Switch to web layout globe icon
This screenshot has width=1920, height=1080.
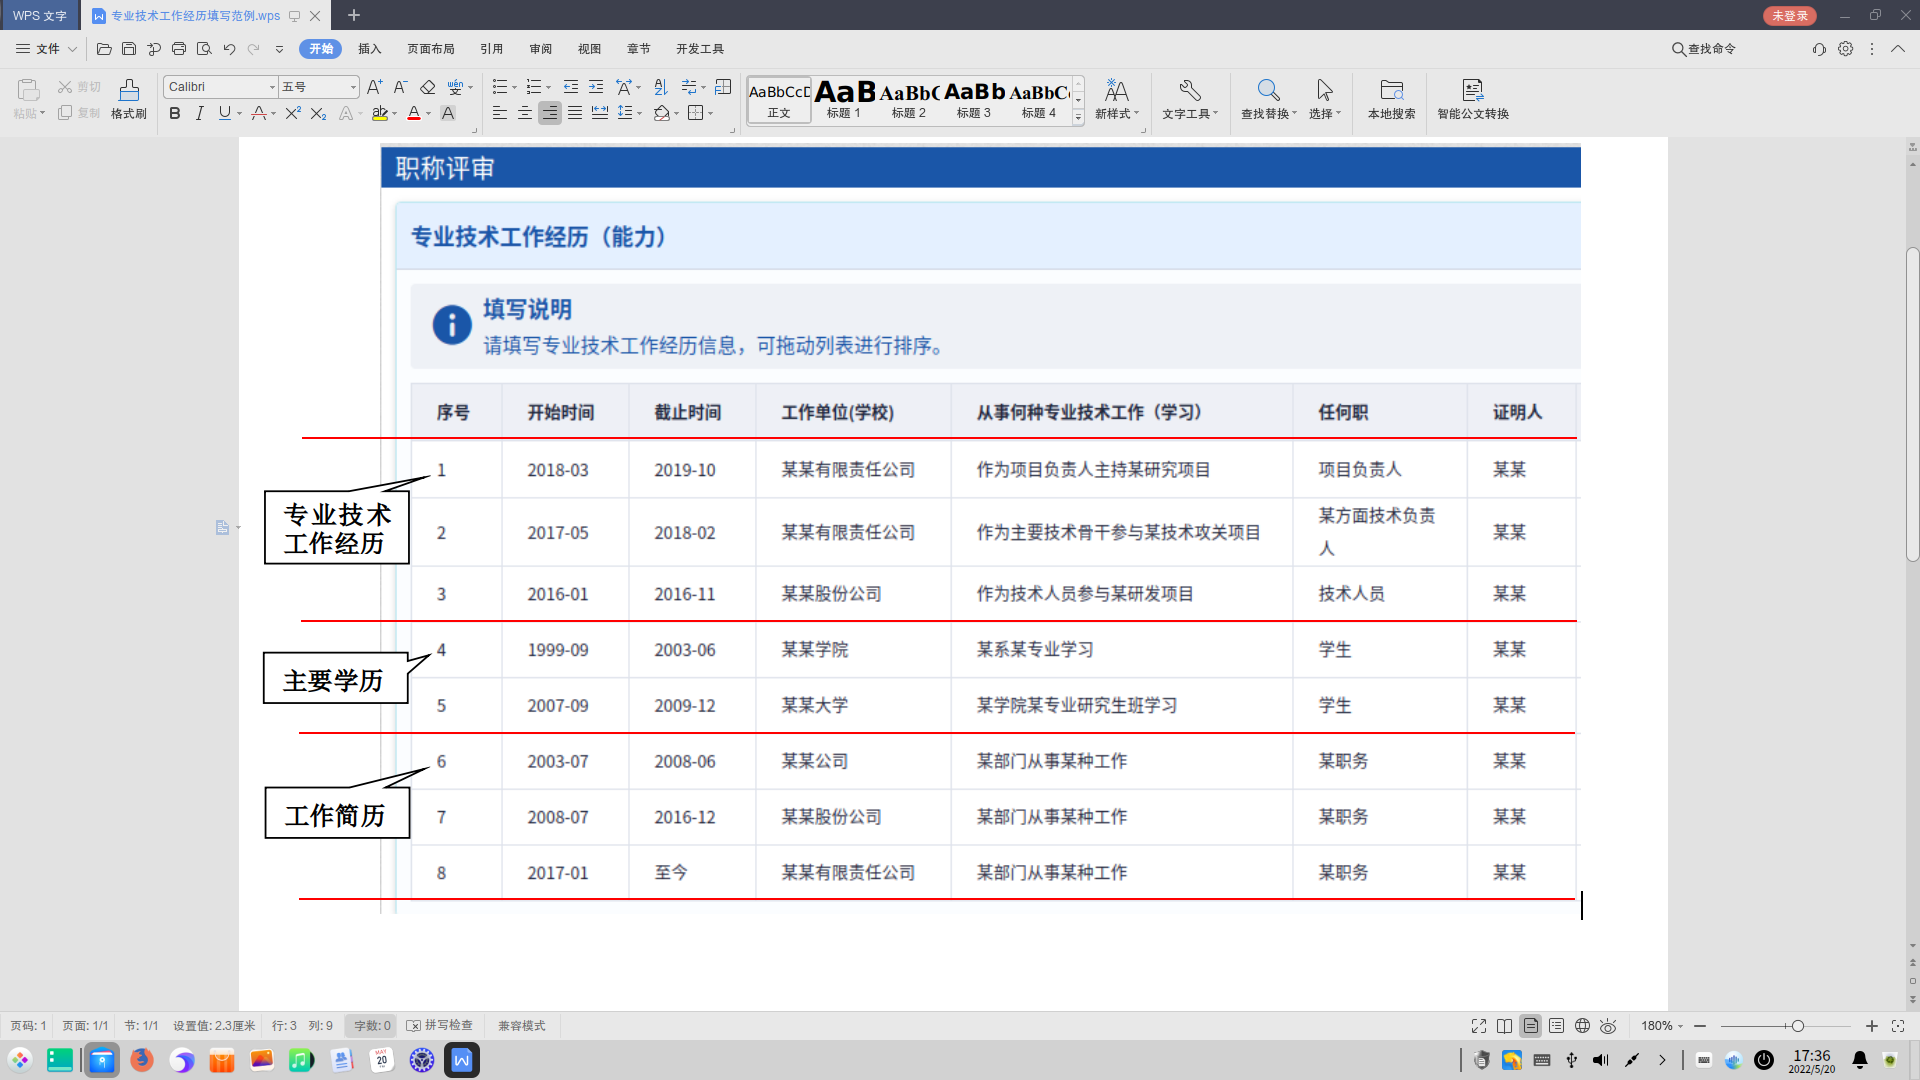(x=1582, y=1026)
